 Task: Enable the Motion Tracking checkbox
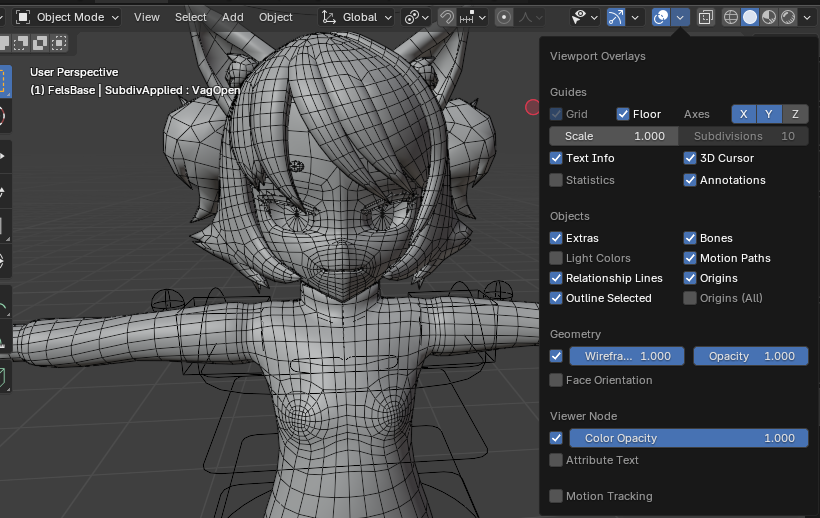pos(556,496)
